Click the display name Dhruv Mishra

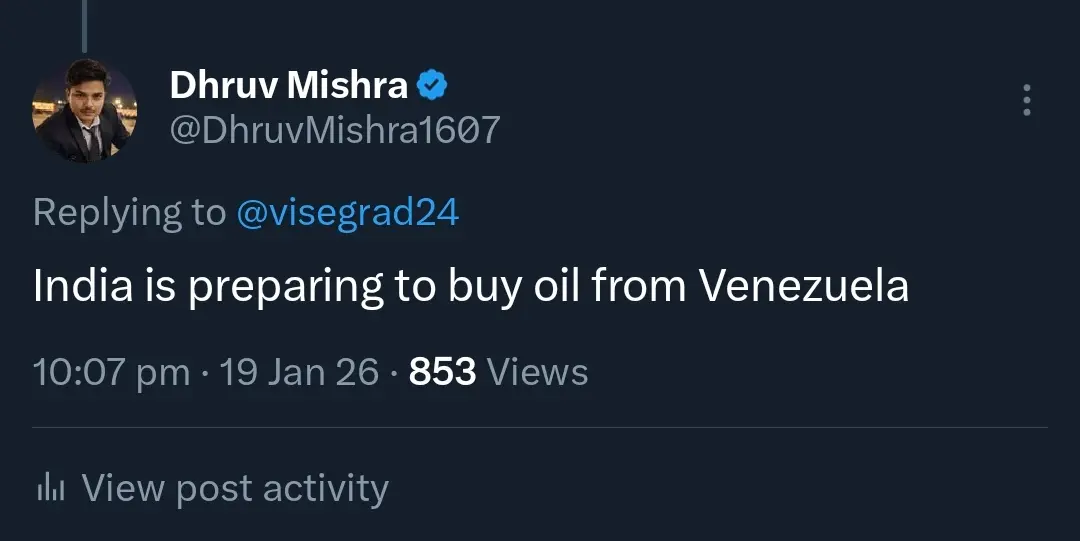click(x=289, y=86)
